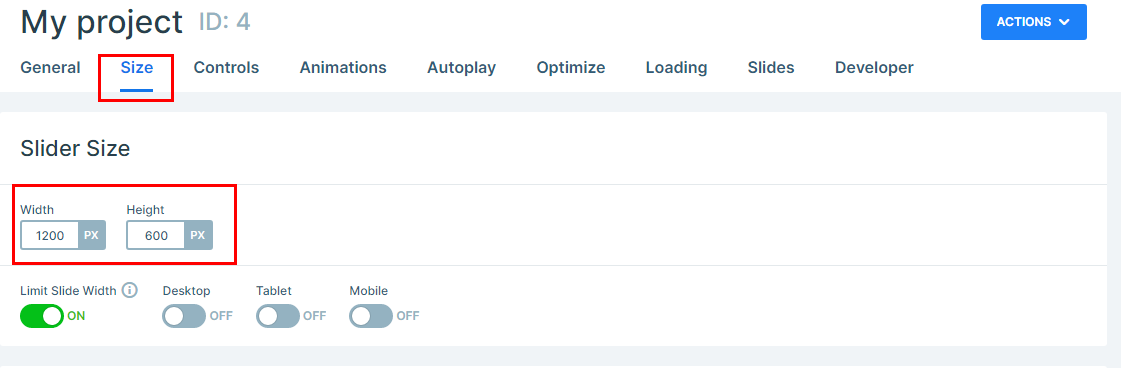Viewport: 1121px width, 368px height.
Task: Enable the Tablet limit toggle
Action: coord(278,316)
